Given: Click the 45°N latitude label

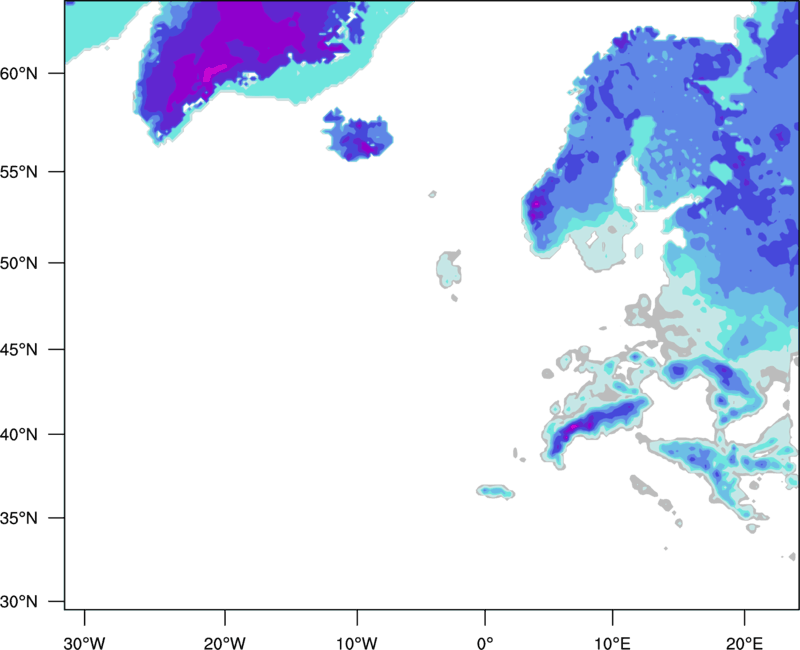Looking at the screenshot, I should [x=19, y=350].
